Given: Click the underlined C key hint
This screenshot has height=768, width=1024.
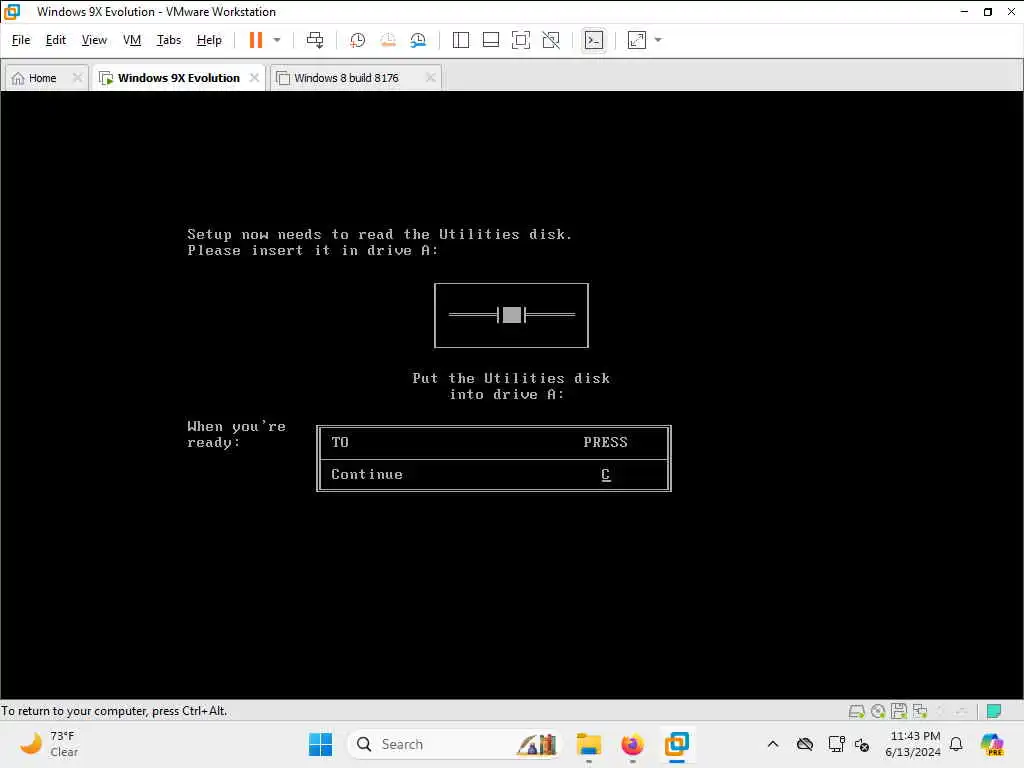Looking at the screenshot, I should pyautogui.click(x=605, y=475).
